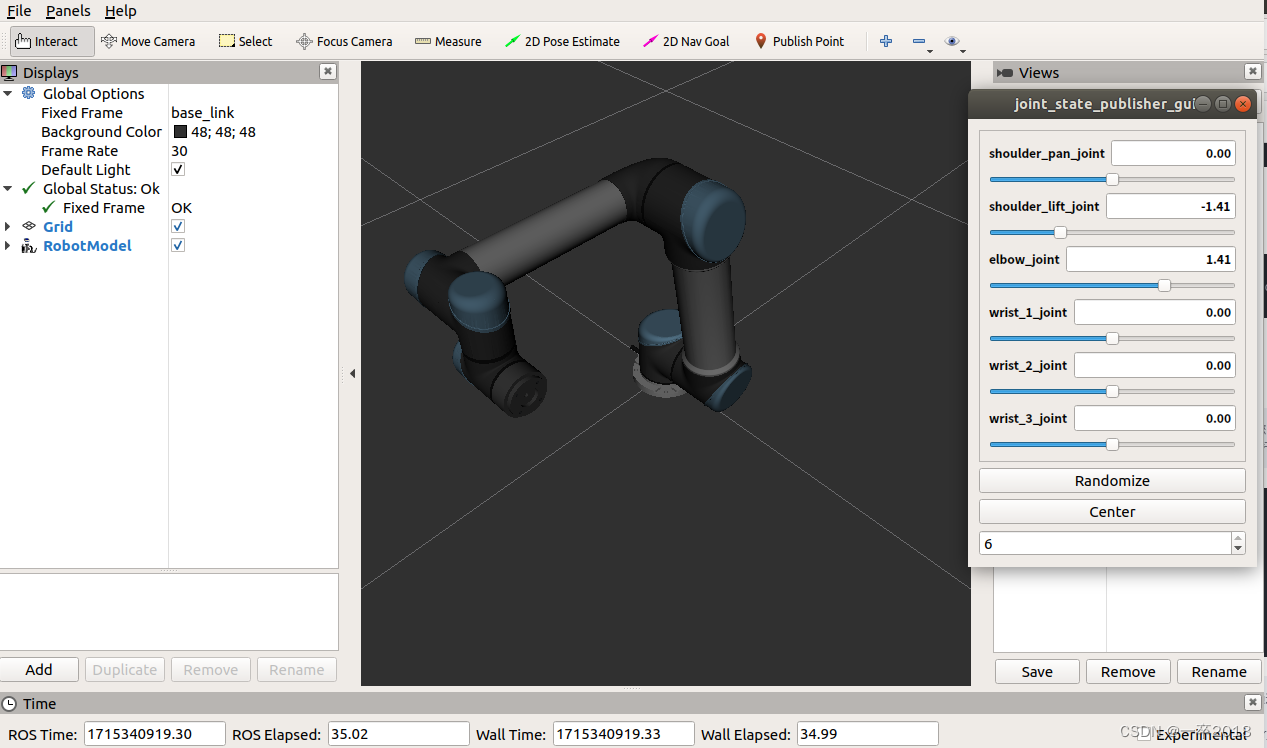Viewport: 1267px width, 748px height.
Task: Click the Global Status checkmark icon
Action: click(28, 188)
